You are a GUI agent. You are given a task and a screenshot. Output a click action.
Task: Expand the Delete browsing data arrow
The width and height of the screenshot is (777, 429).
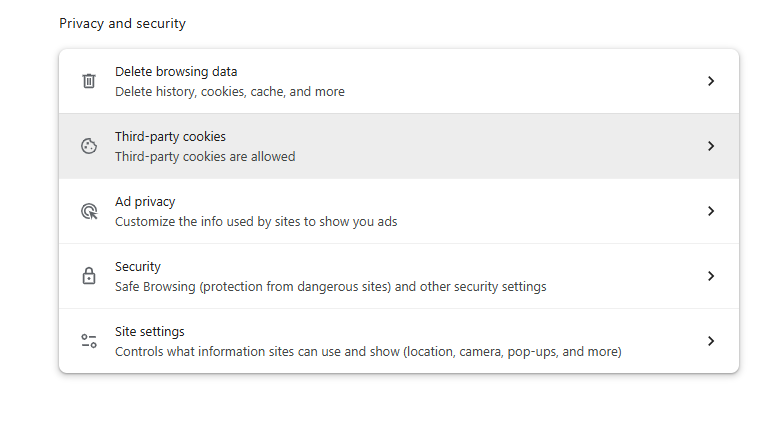[x=711, y=81]
